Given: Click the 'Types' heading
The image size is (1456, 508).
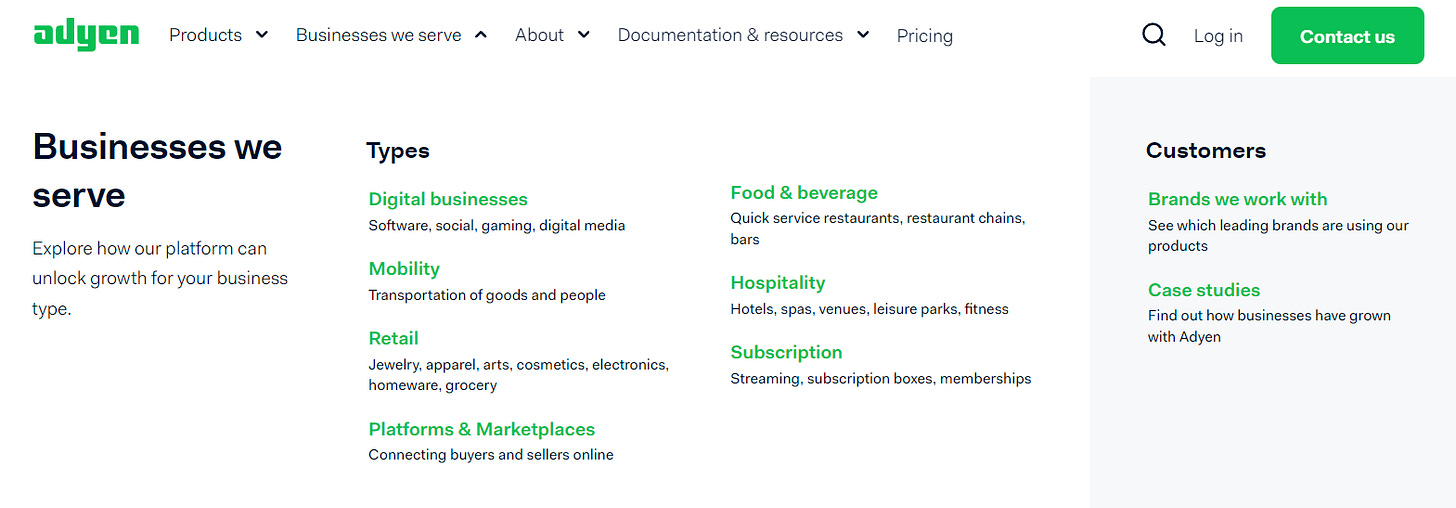Looking at the screenshot, I should (x=398, y=151).
